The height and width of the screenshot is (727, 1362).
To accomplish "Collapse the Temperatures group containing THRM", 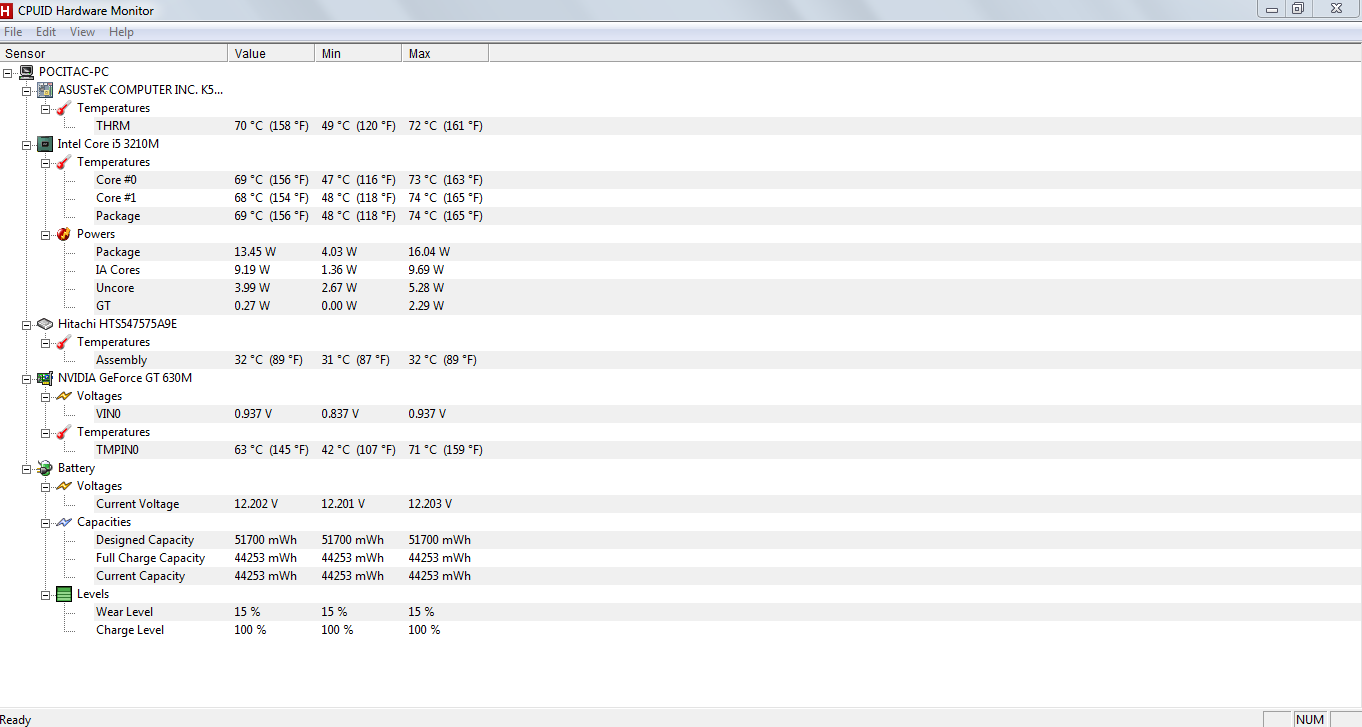I will click(46, 108).
